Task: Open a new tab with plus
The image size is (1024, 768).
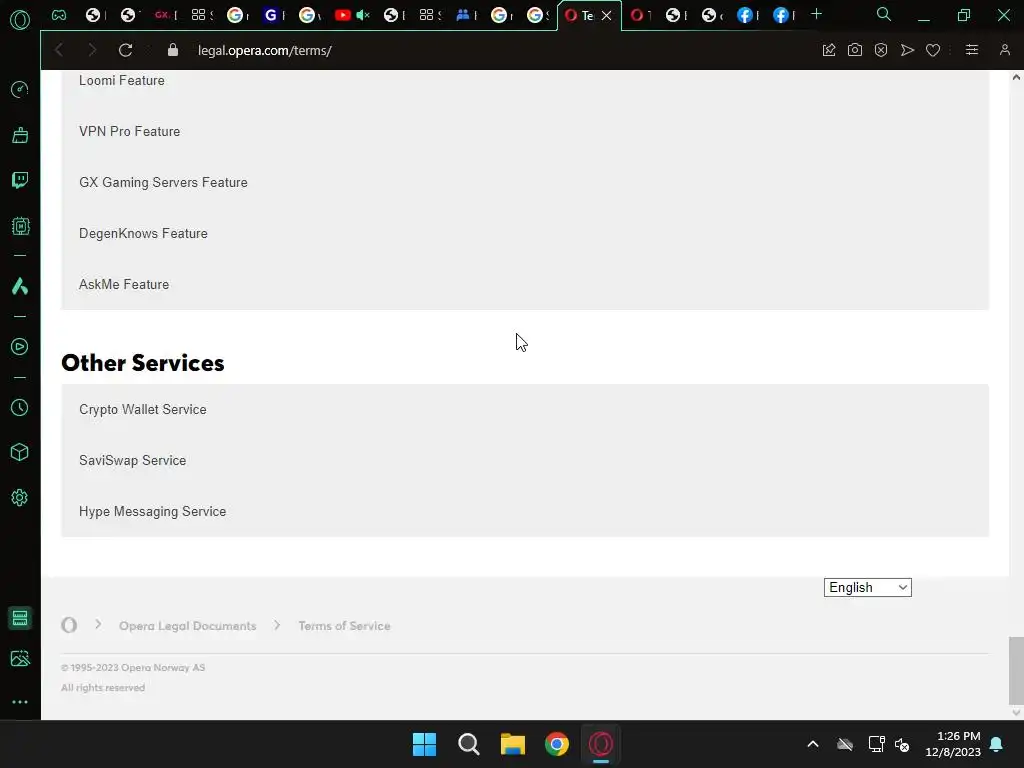Action: tap(816, 14)
